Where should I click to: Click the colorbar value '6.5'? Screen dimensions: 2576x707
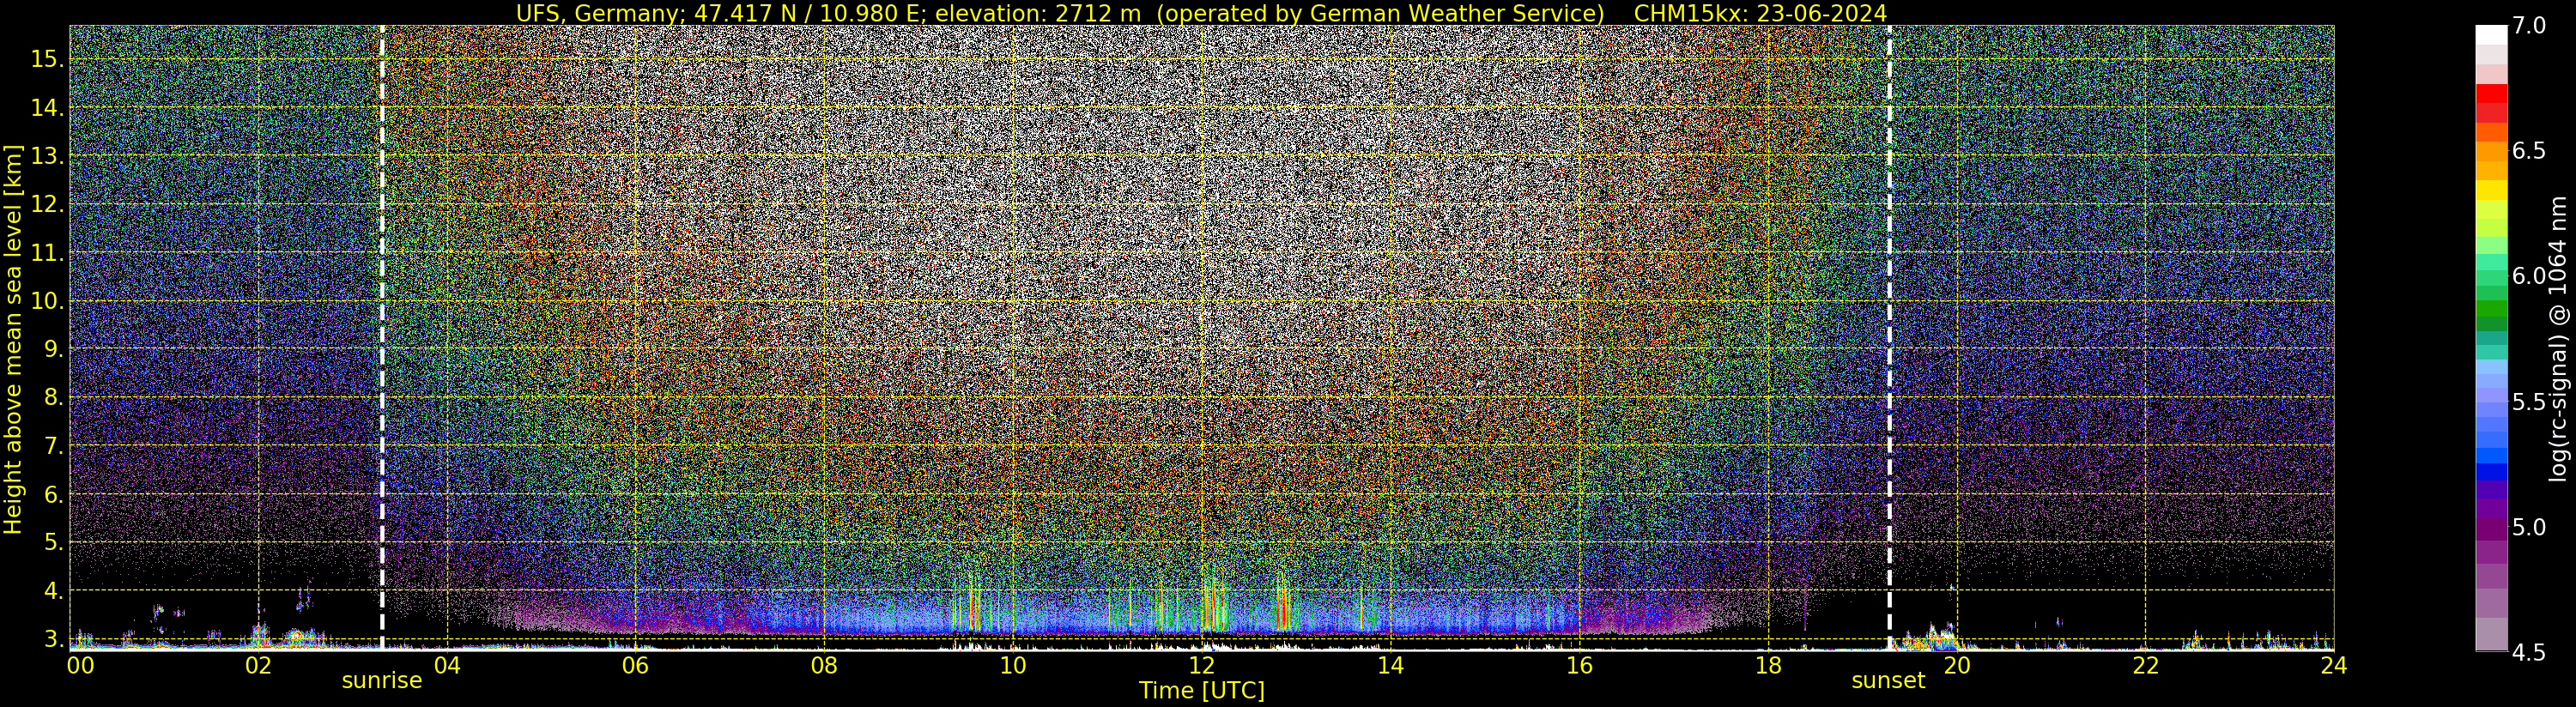click(x=2529, y=151)
